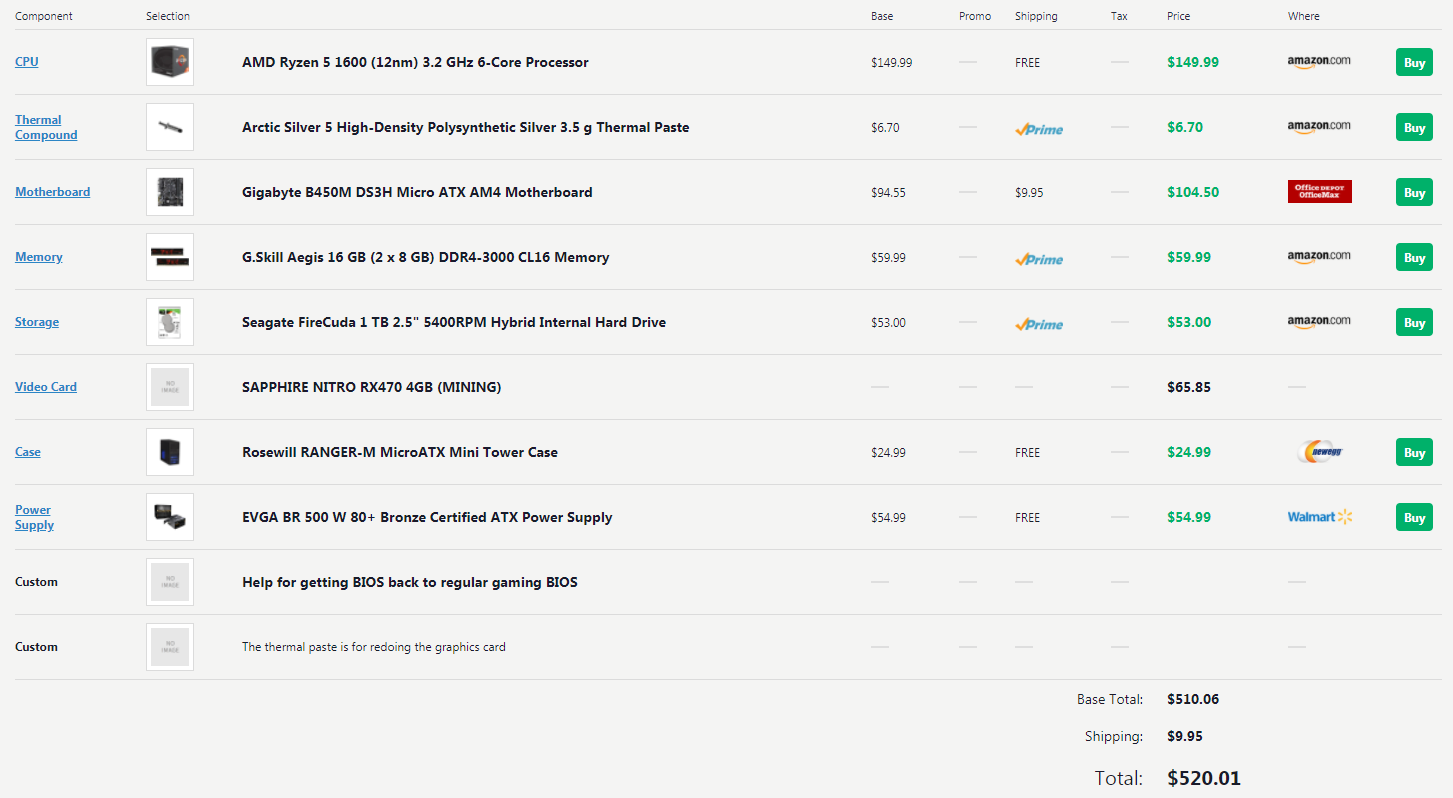Click the note about thermal paste for graphics card

(x=374, y=647)
